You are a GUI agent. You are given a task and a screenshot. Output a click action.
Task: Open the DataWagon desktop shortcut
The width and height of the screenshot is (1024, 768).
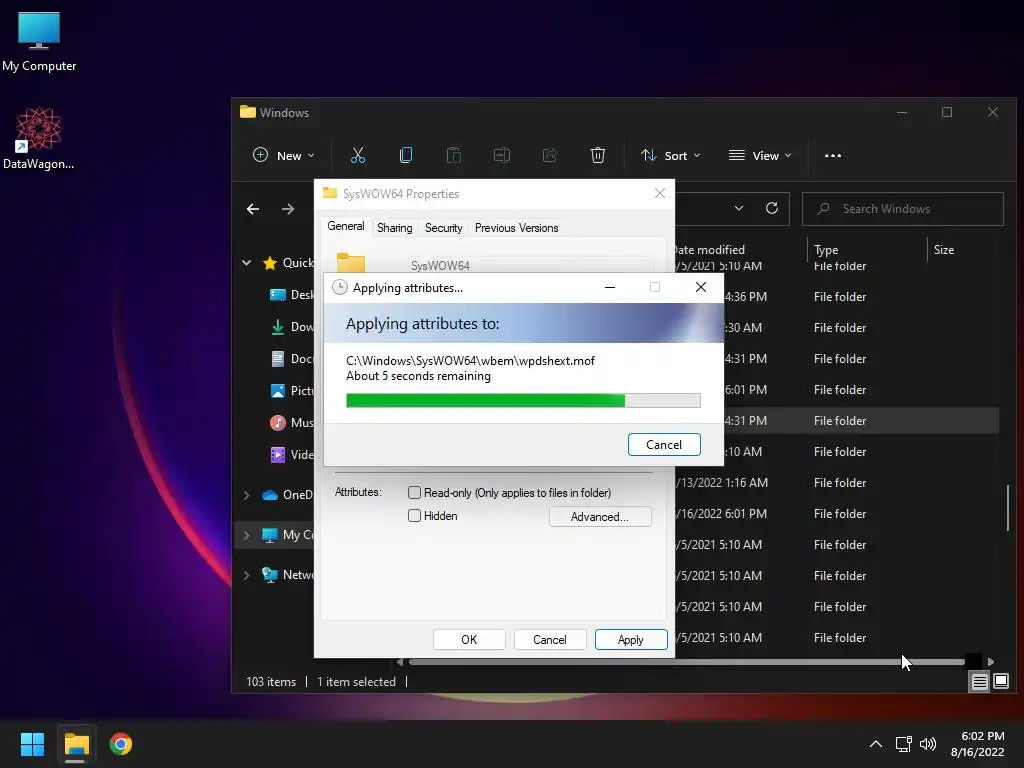(39, 138)
